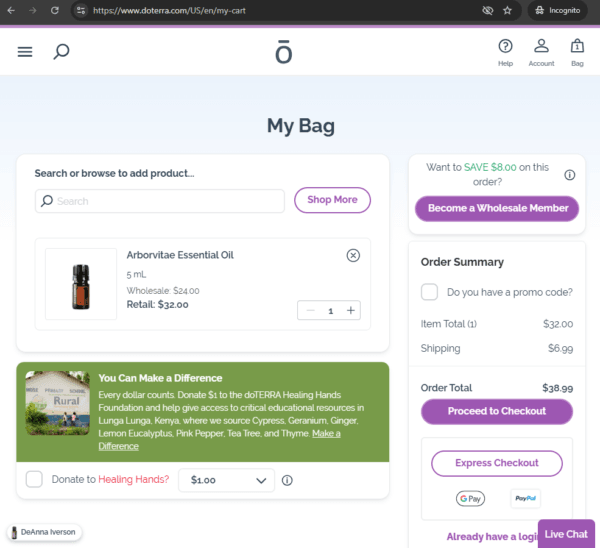Go to doTERRA home logo
Screen dimensions: 600x548
[x=284, y=52]
